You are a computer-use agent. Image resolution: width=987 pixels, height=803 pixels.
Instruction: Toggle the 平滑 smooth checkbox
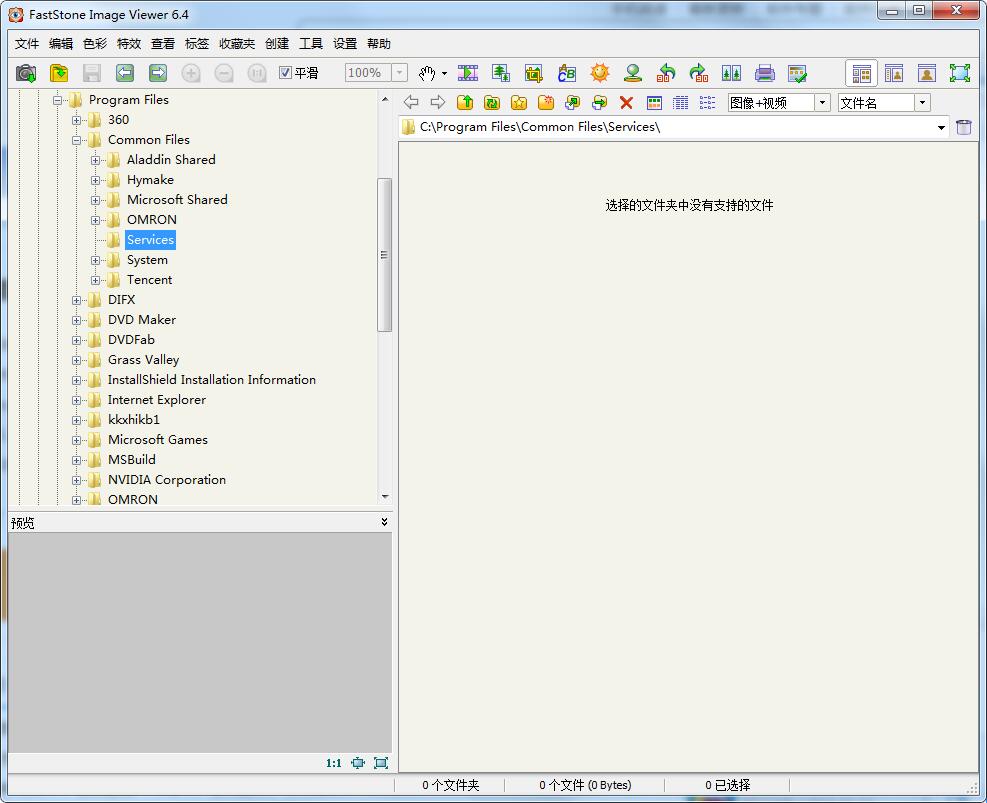point(285,73)
